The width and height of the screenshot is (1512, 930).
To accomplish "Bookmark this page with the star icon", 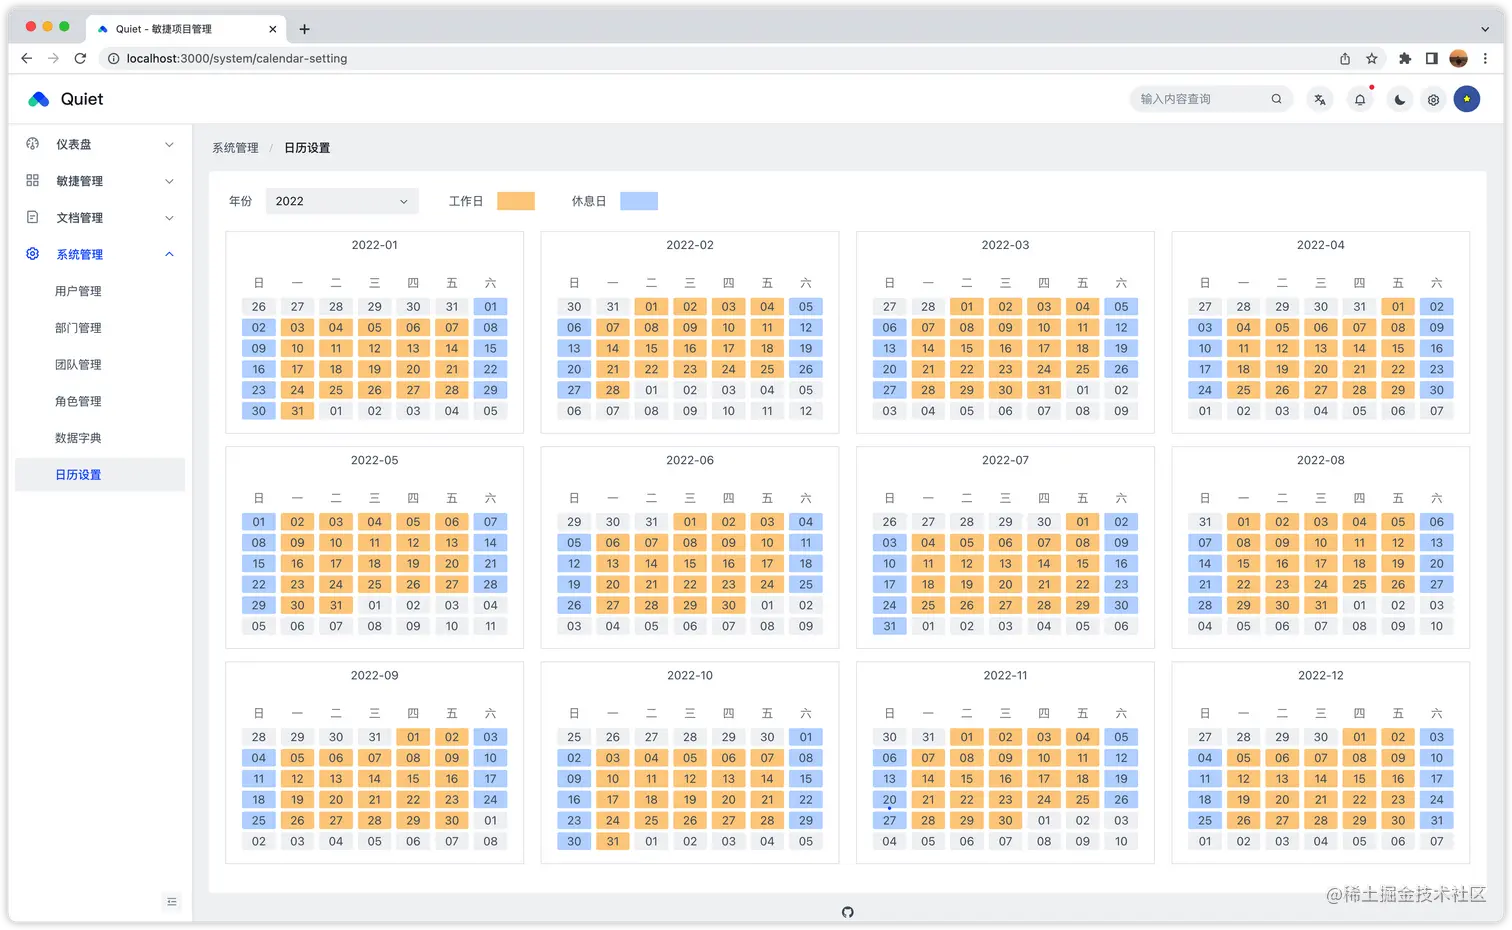I will pyautogui.click(x=1372, y=58).
